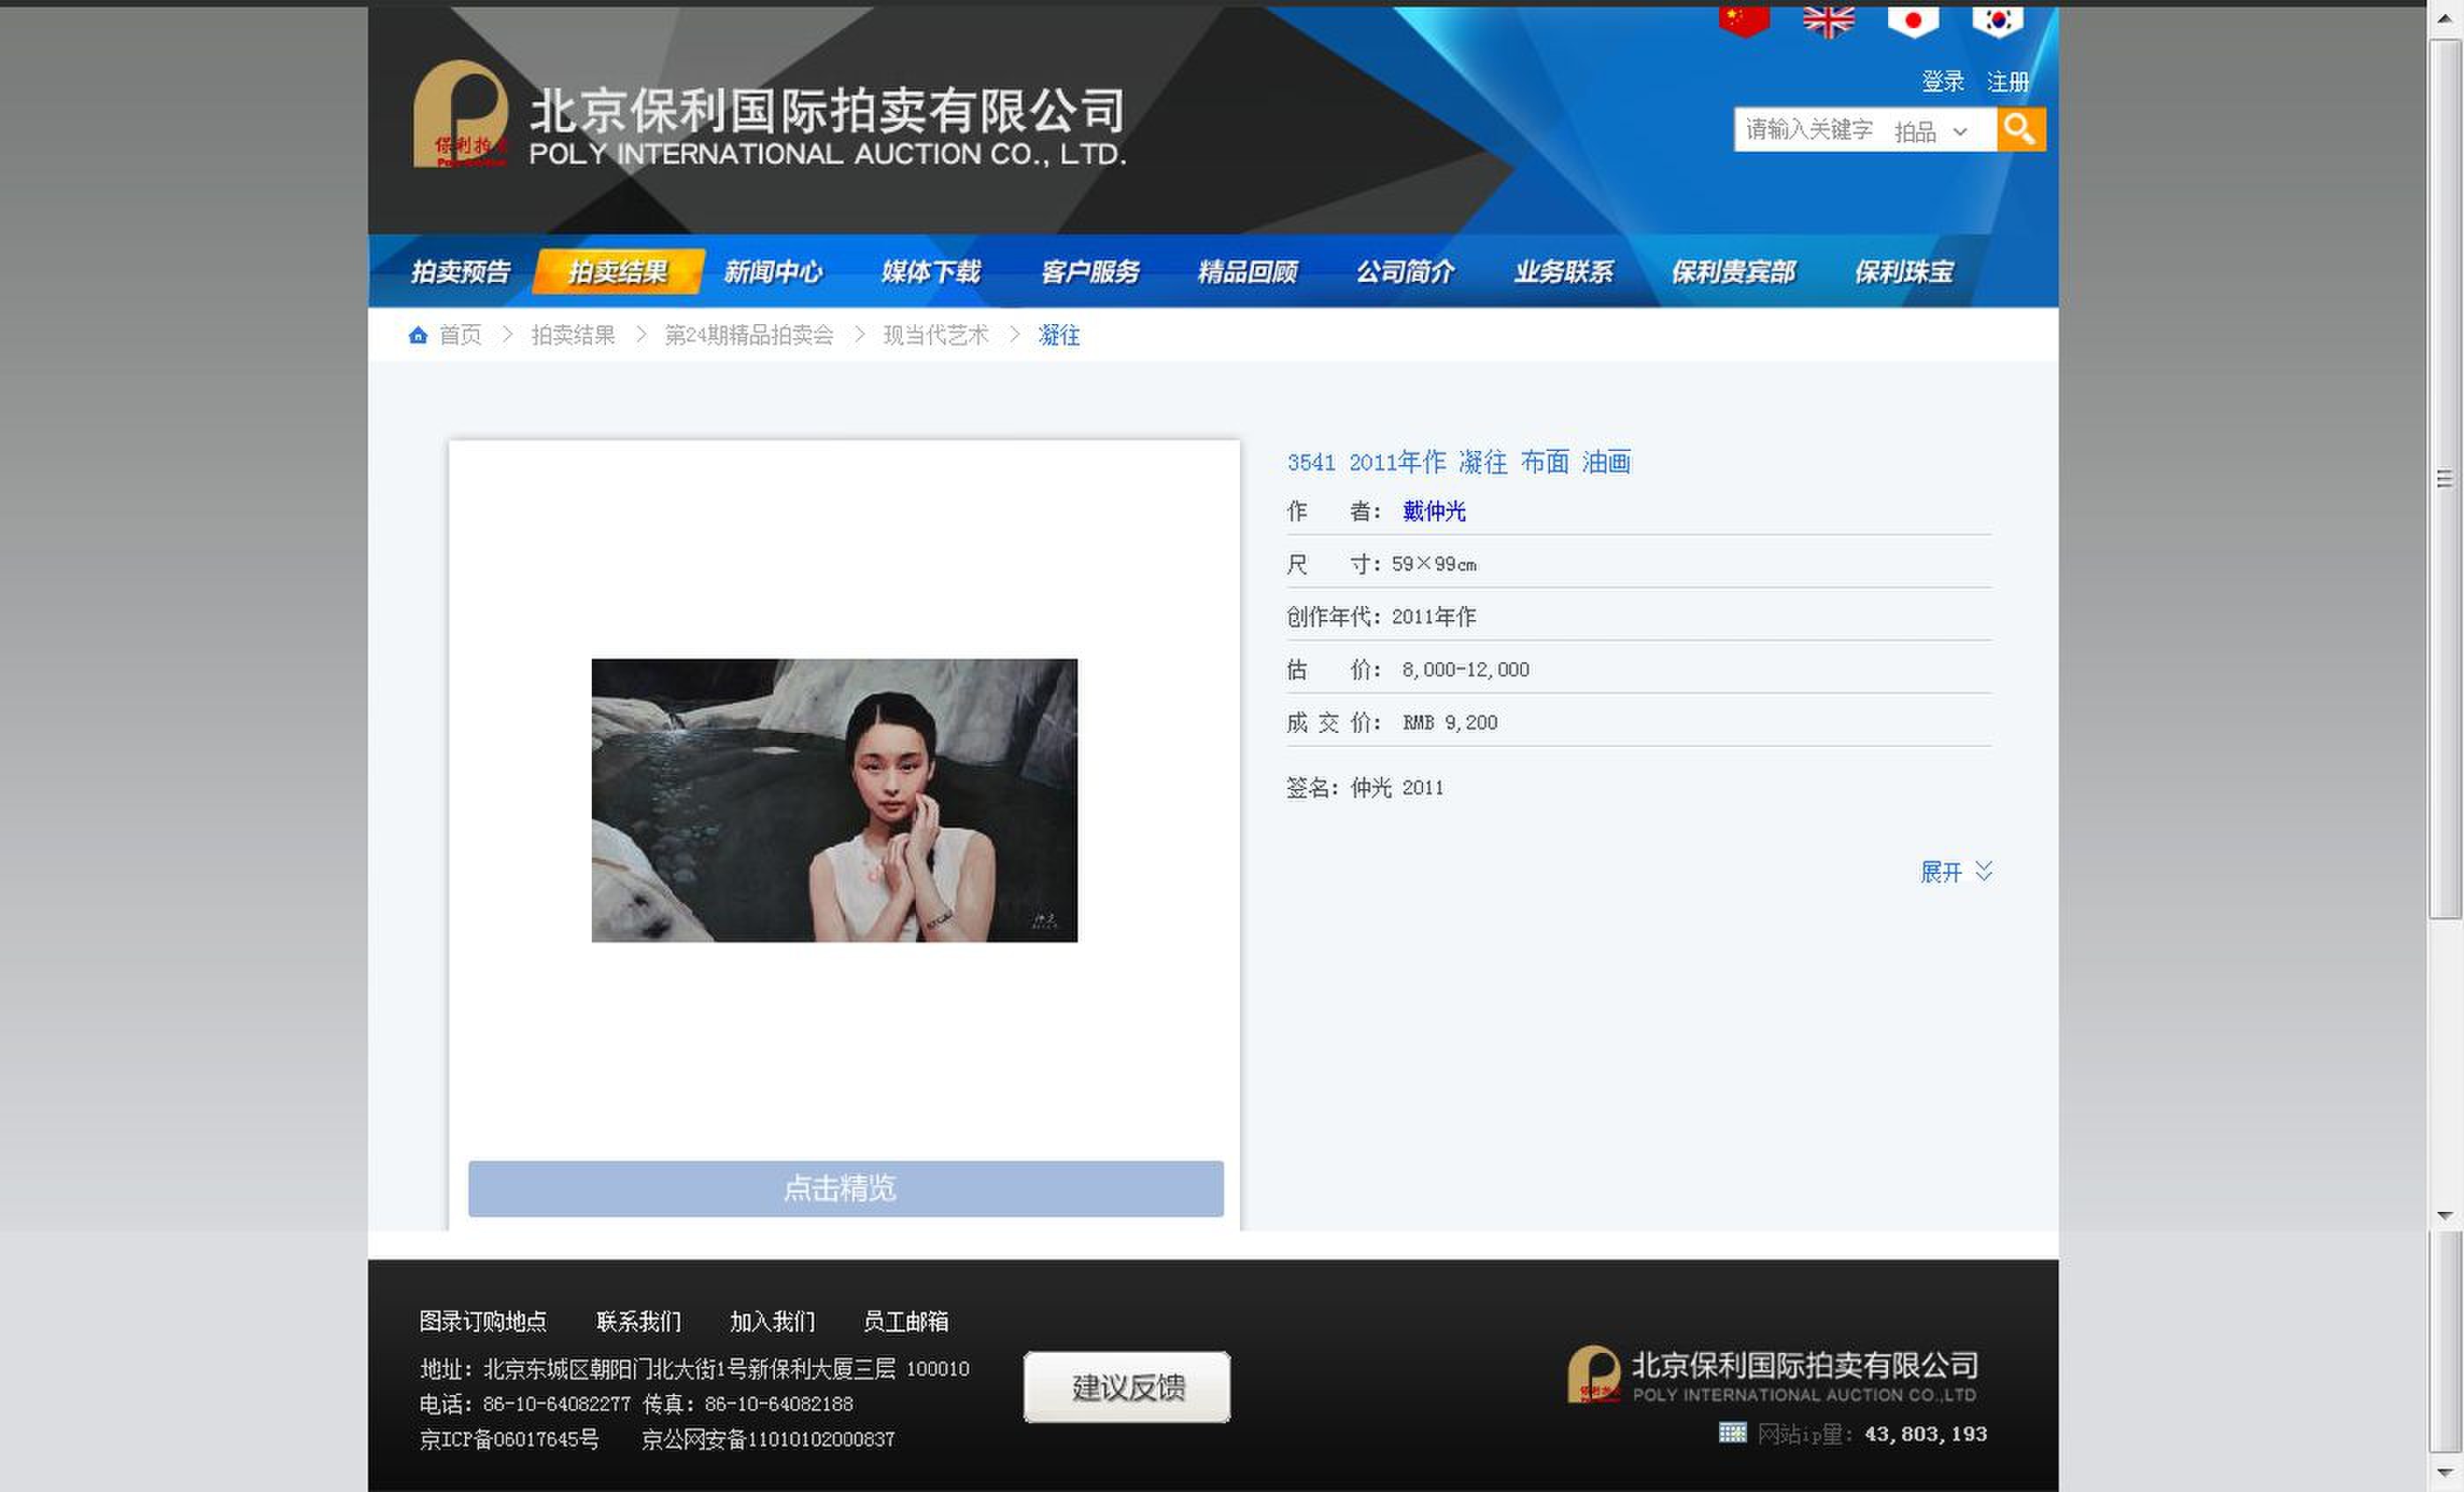Expand details with 展开 chevron

click(x=1957, y=872)
